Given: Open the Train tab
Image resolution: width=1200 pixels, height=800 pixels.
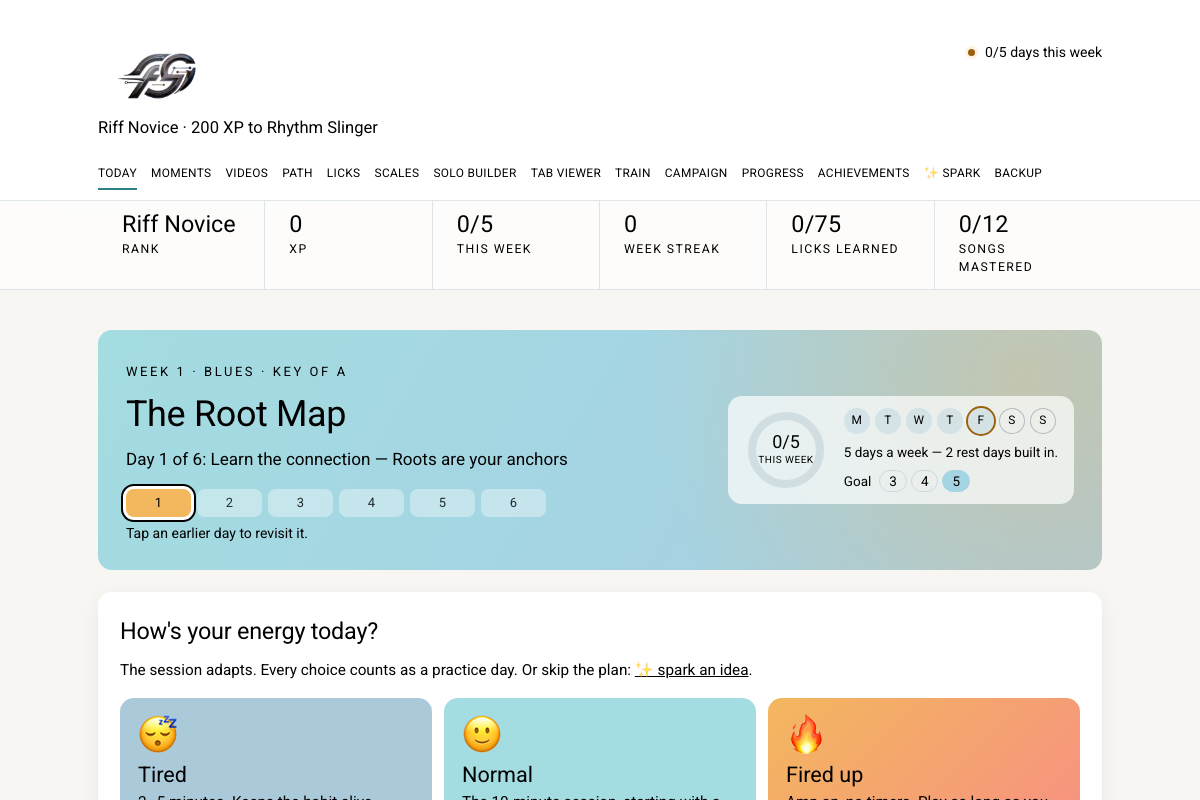Looking at the screenshot, I should (633, 173).
